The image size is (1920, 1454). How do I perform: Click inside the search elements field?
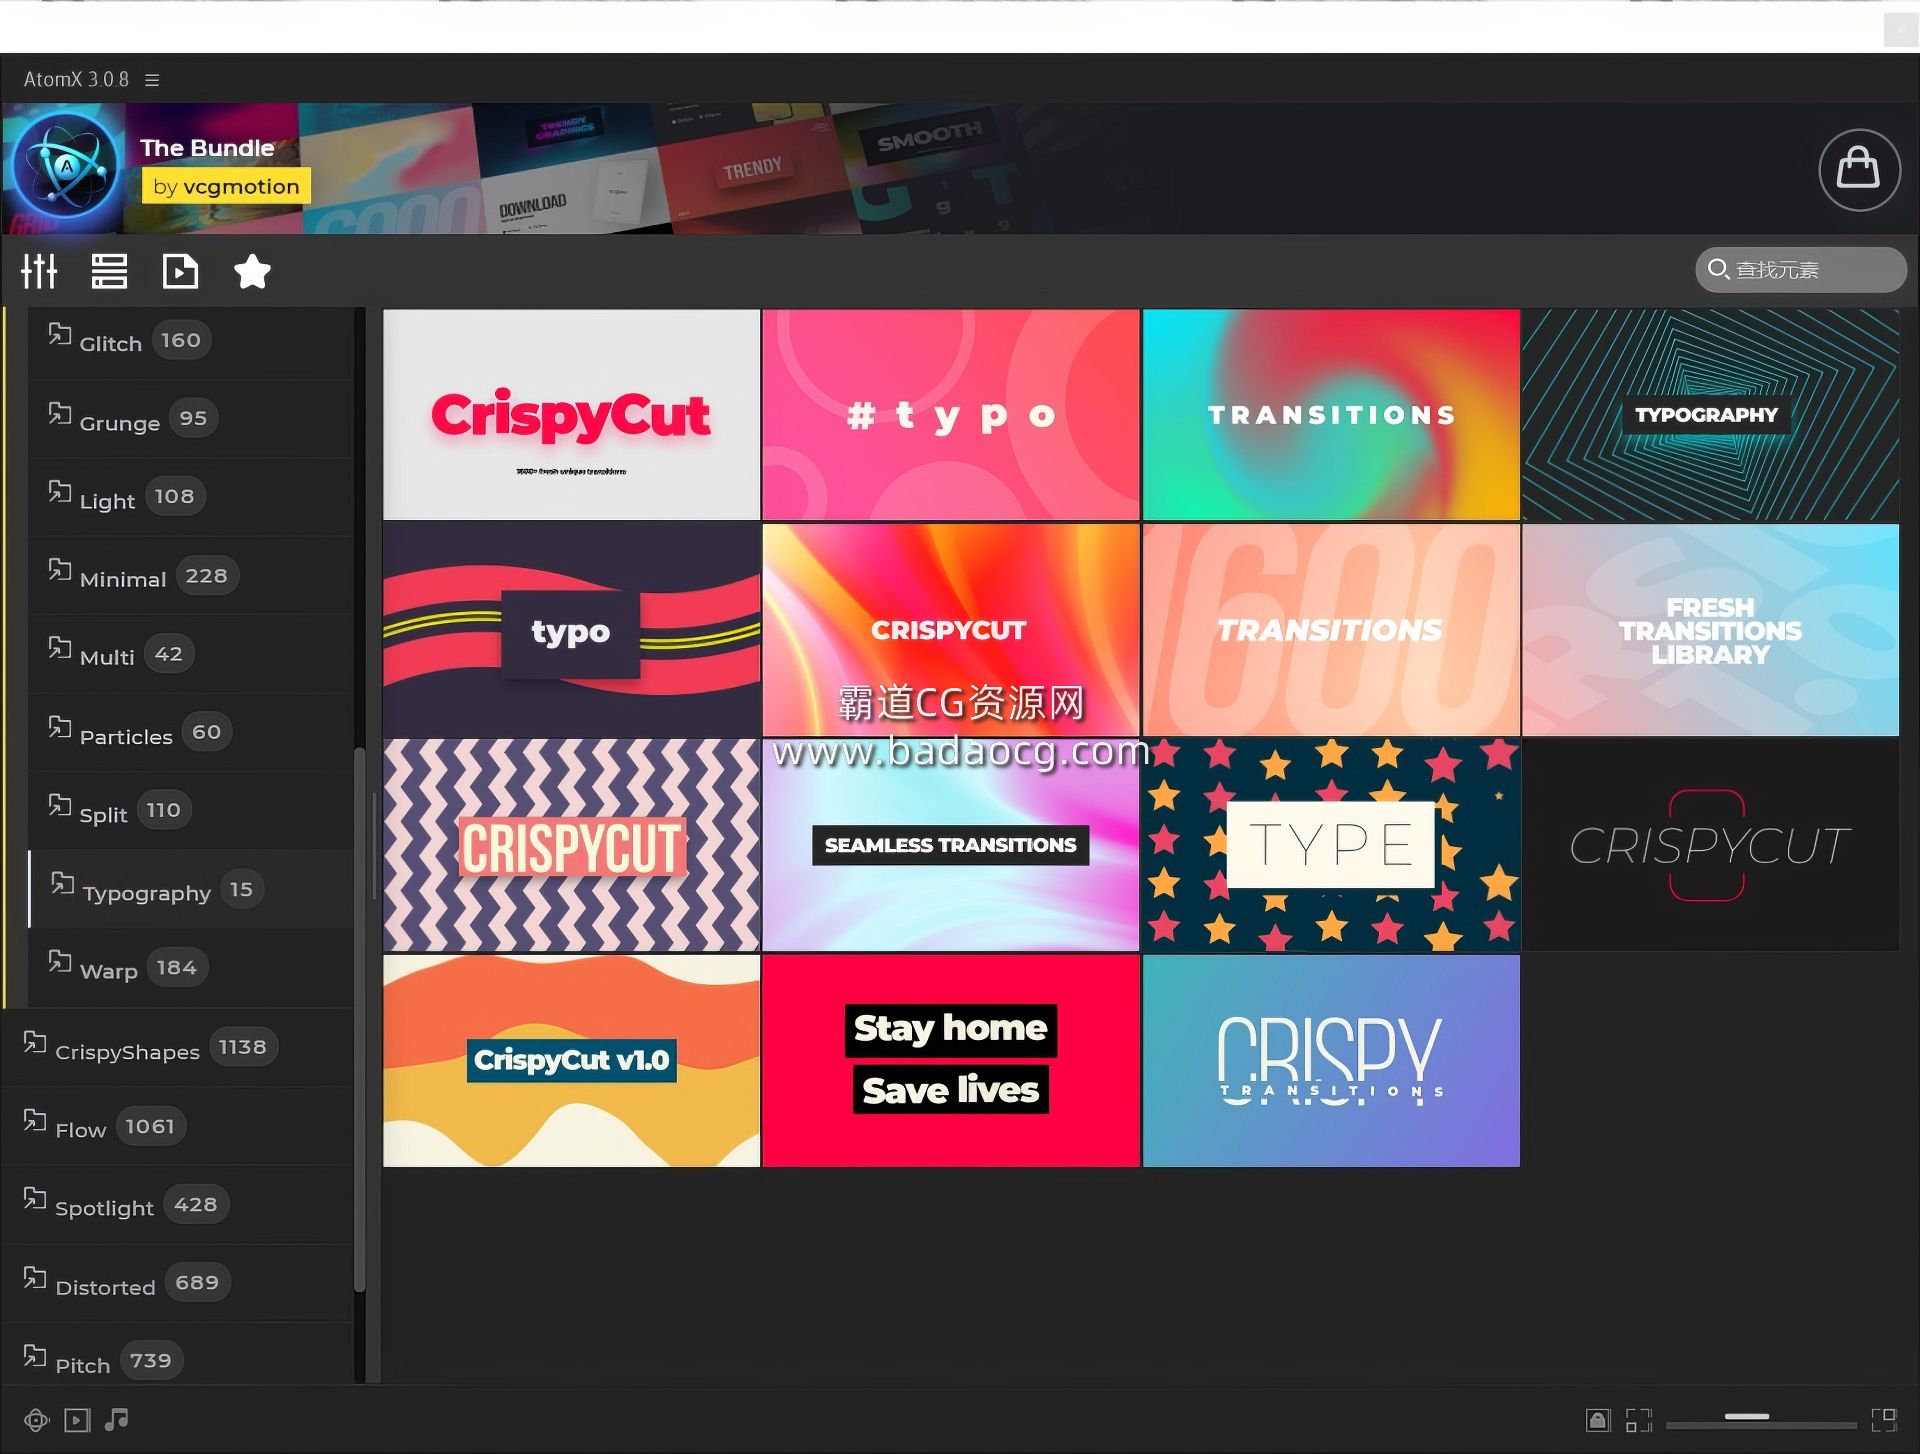click(1801, 270)
